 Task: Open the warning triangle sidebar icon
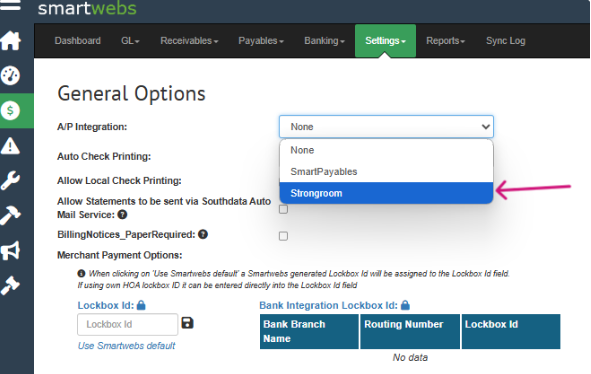(x=11, y=146)
